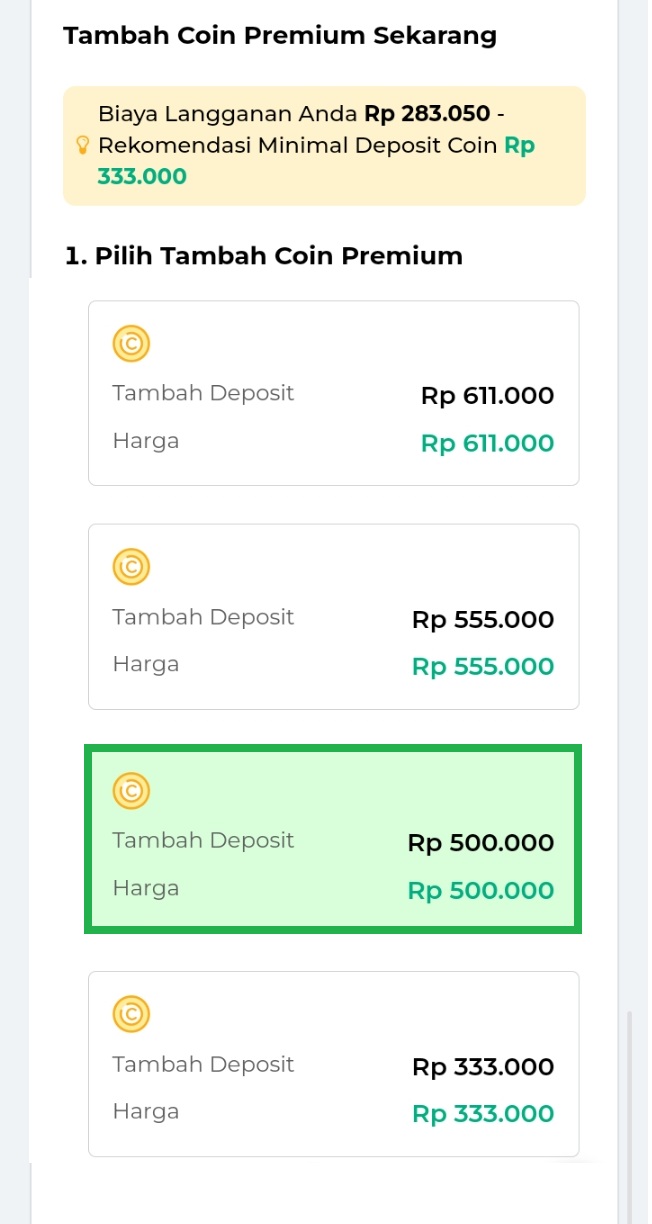
Task: Click the green Harga Rp 333.000 price
Action: [x=483, y=1114]
